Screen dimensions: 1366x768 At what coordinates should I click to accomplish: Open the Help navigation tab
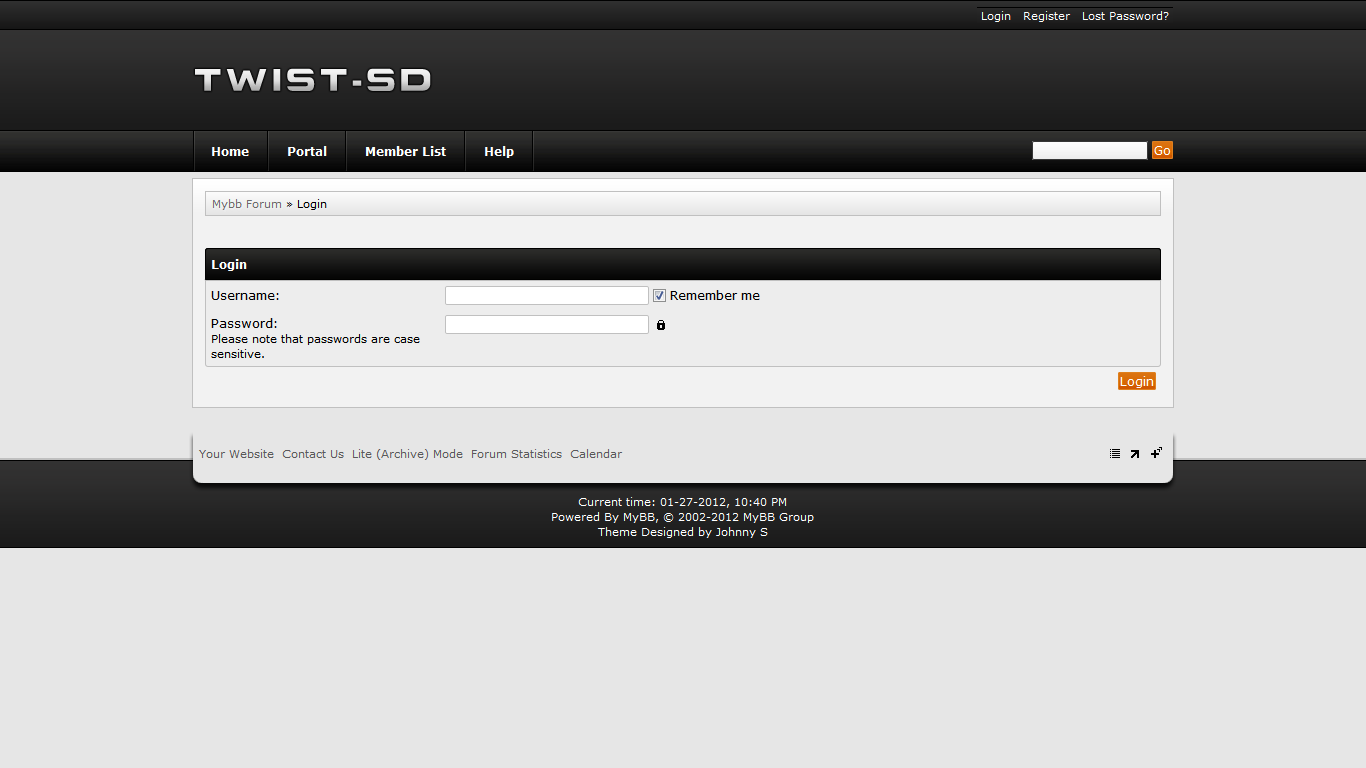499,152
